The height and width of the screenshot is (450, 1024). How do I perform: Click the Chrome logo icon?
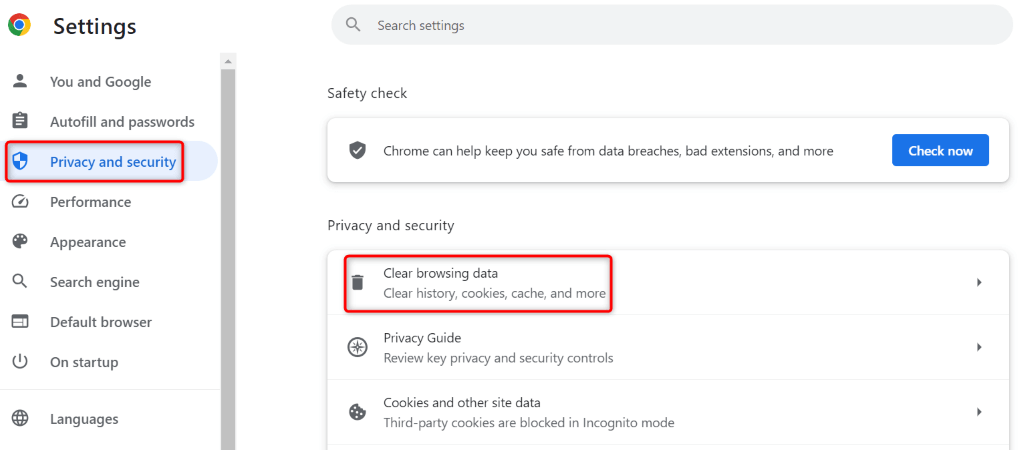(19, 25)
